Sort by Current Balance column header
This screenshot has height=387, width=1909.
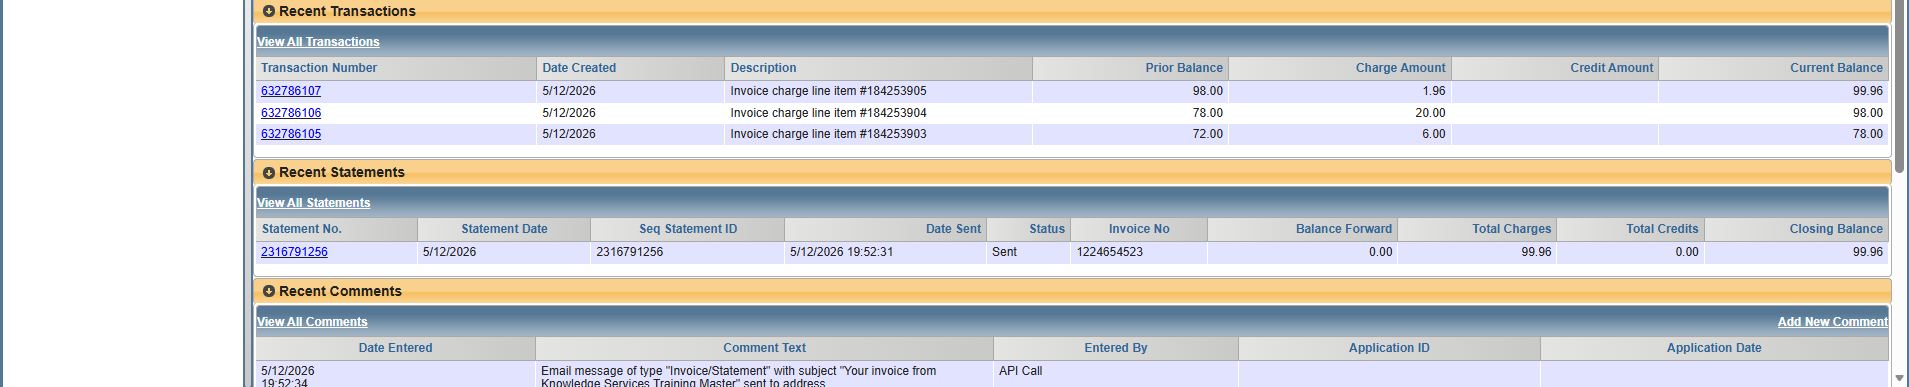[x=1836, y=68]
